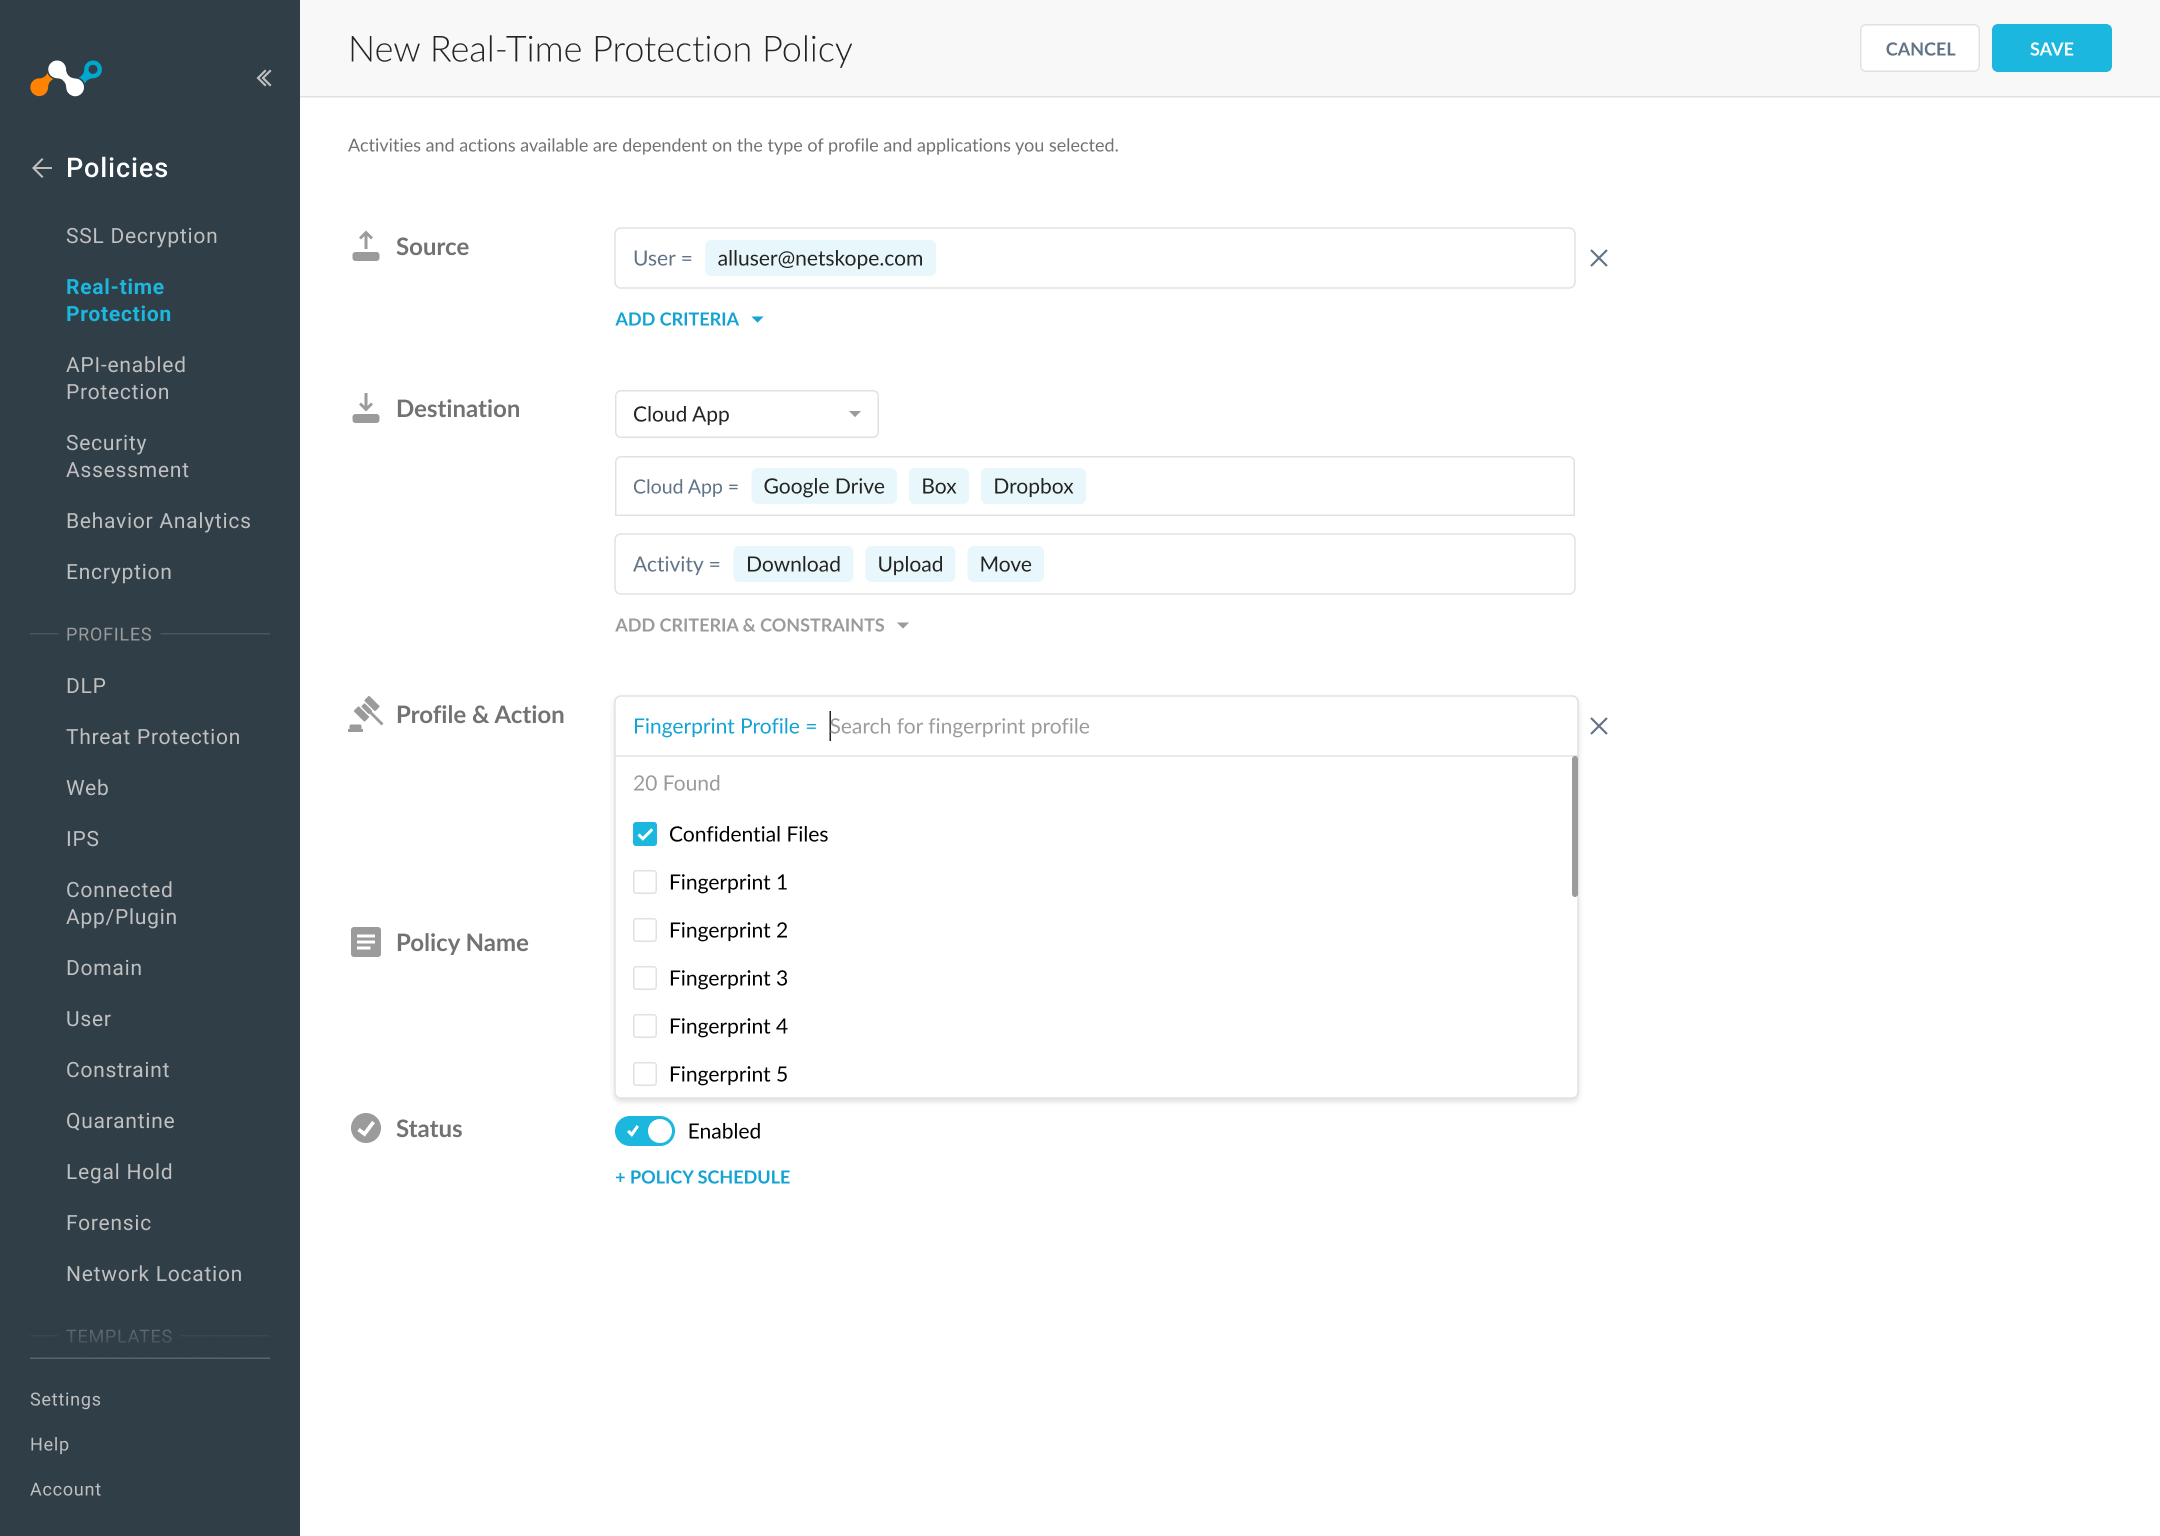
Task: Click the Save button
Action: (x=2051, y=48)
